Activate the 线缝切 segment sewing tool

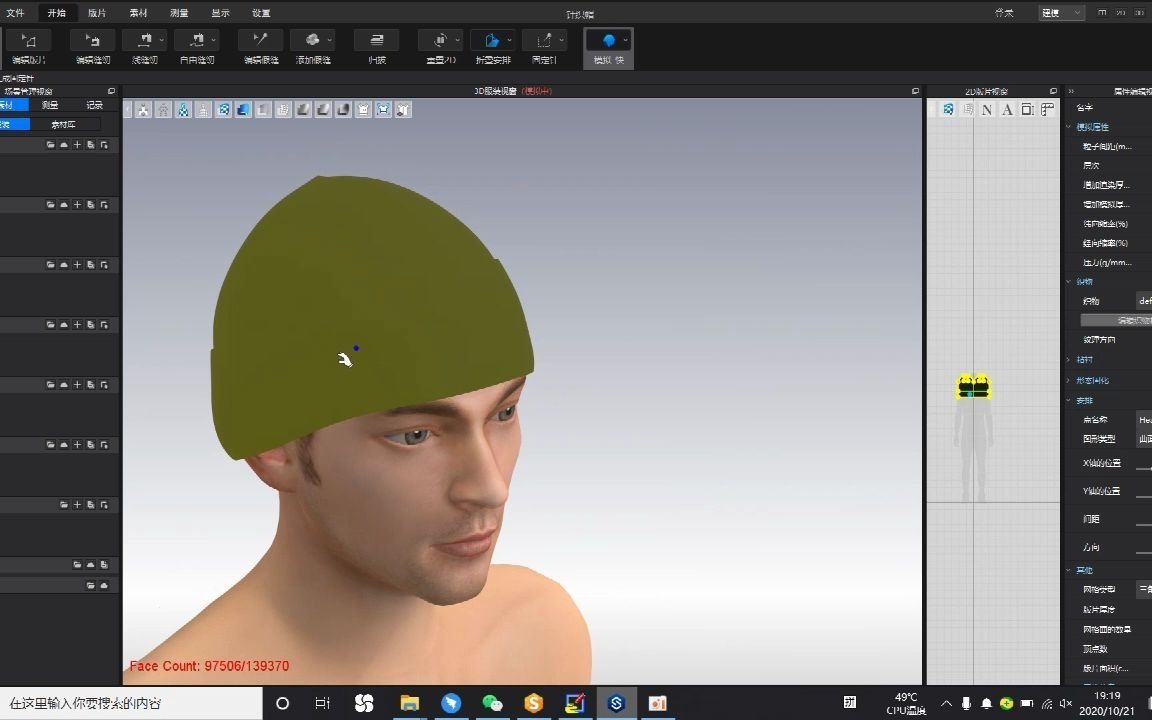(x=143, y=39)
